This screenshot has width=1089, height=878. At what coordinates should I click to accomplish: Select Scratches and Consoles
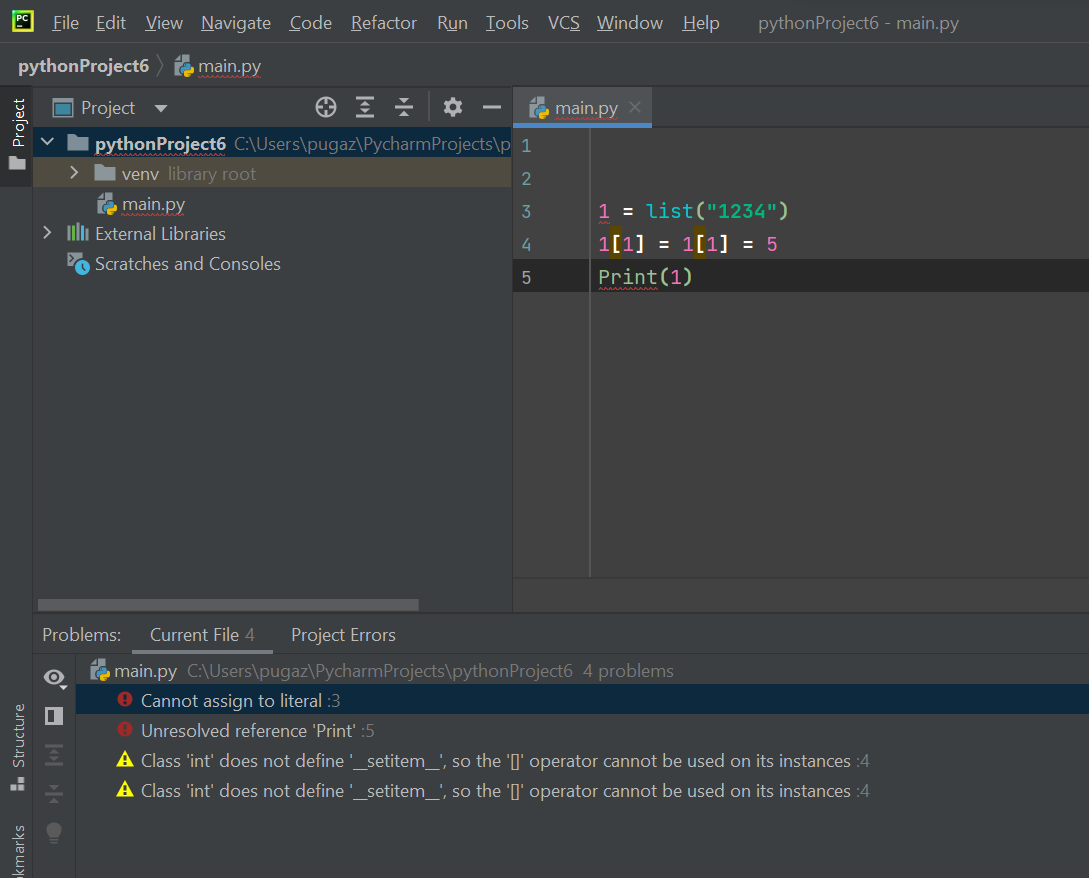point(188,264)
